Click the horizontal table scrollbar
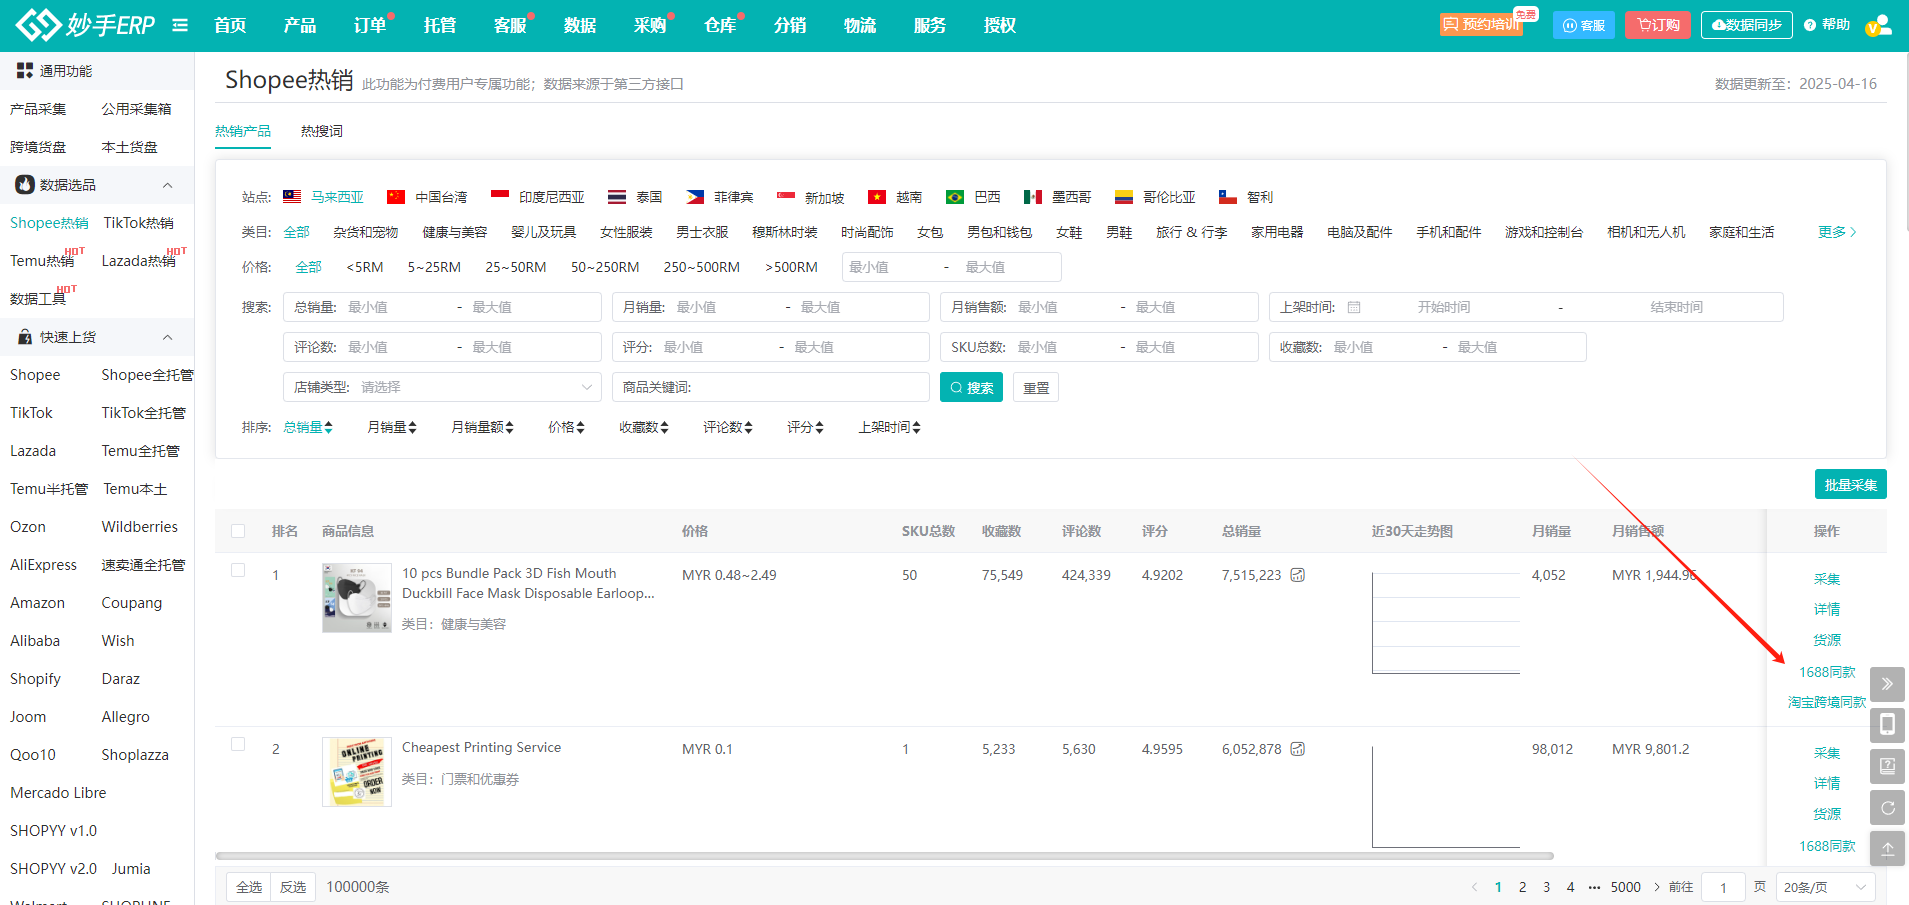Image resolution: width=1909 pixels, height=905 pixels. [884, 856]
